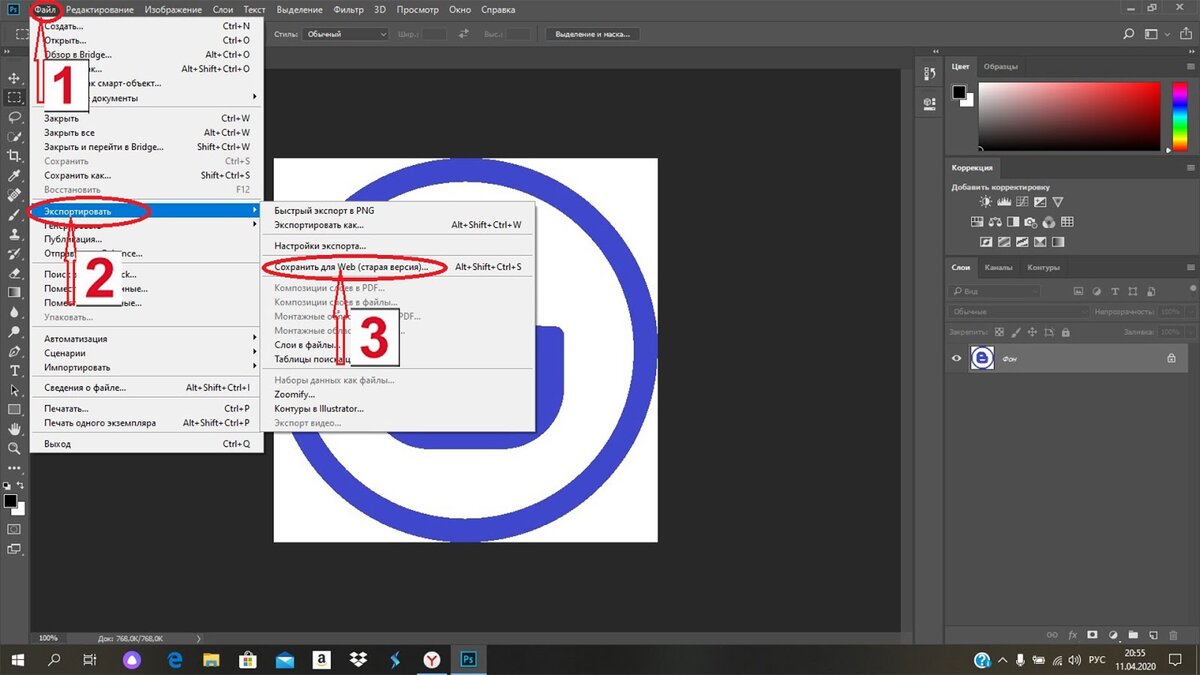Screen dimensions: 1200x675
Task: Switch to the Каналы tab
Action: click(999, 267)
